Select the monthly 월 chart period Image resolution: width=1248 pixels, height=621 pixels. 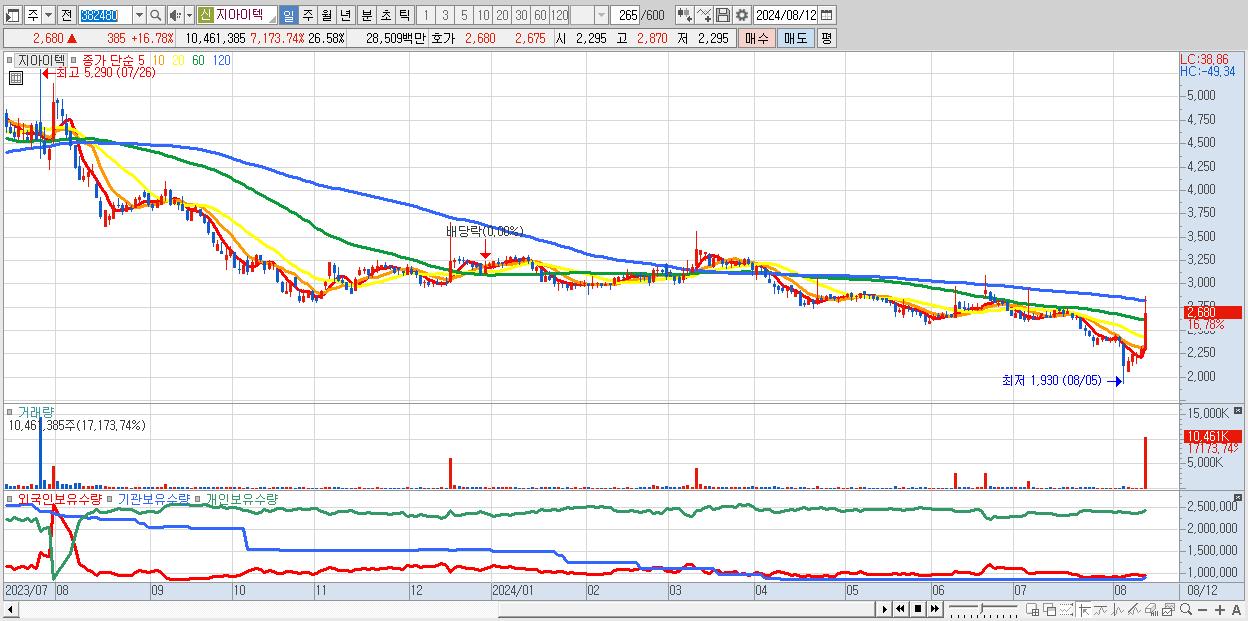tap(326, 15)
